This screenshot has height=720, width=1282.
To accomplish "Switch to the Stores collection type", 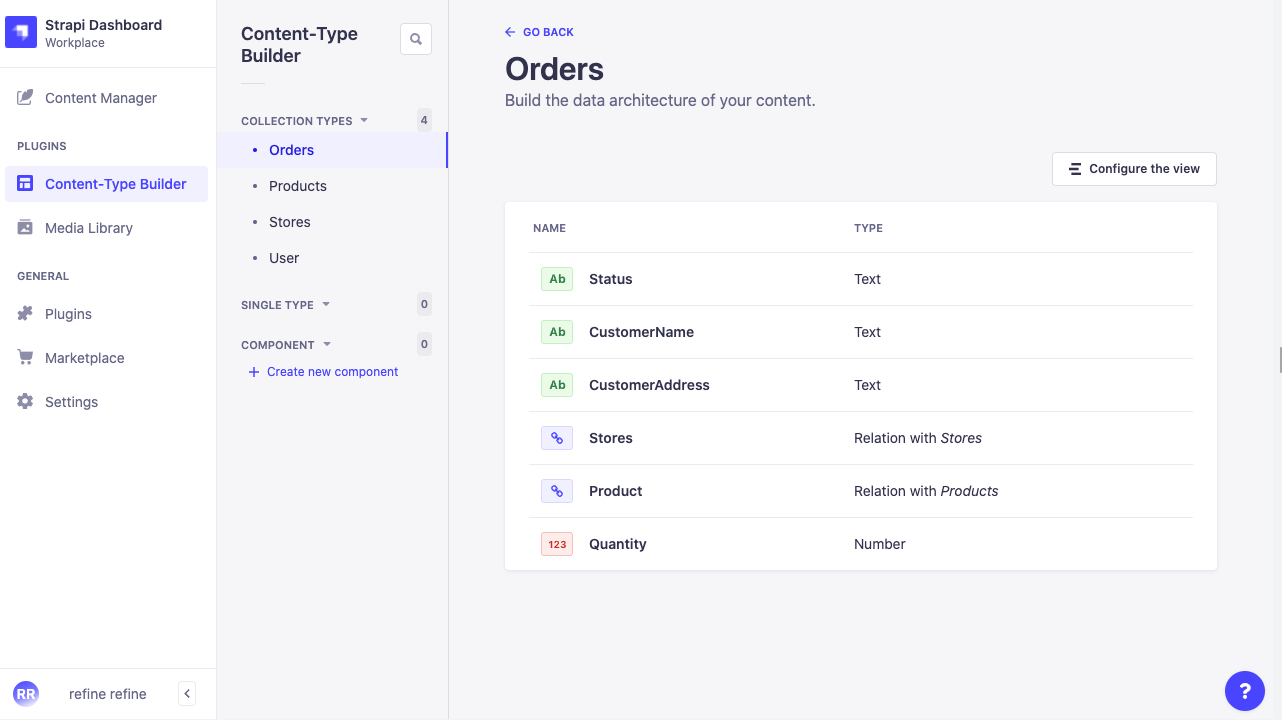I will [x=289, y=221].
